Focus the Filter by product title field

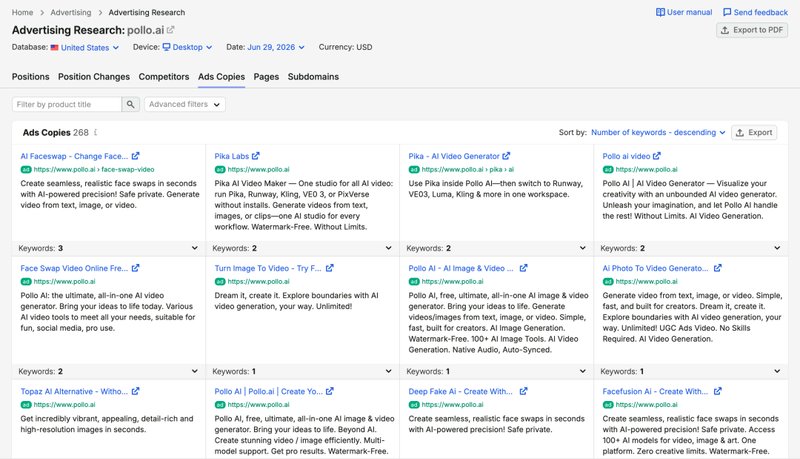pyautogui.click(x=67, y=105)
